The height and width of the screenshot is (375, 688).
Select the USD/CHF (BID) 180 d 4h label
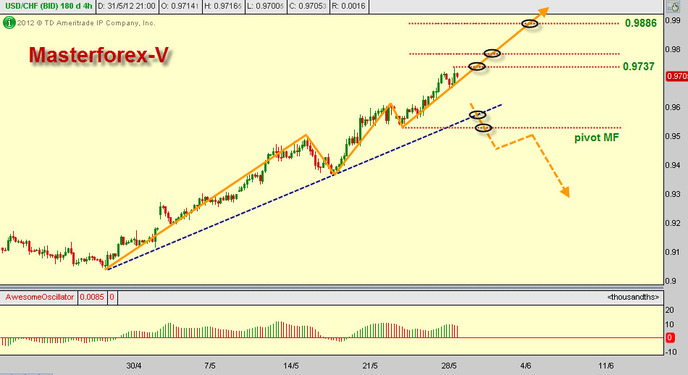(47, 7)
